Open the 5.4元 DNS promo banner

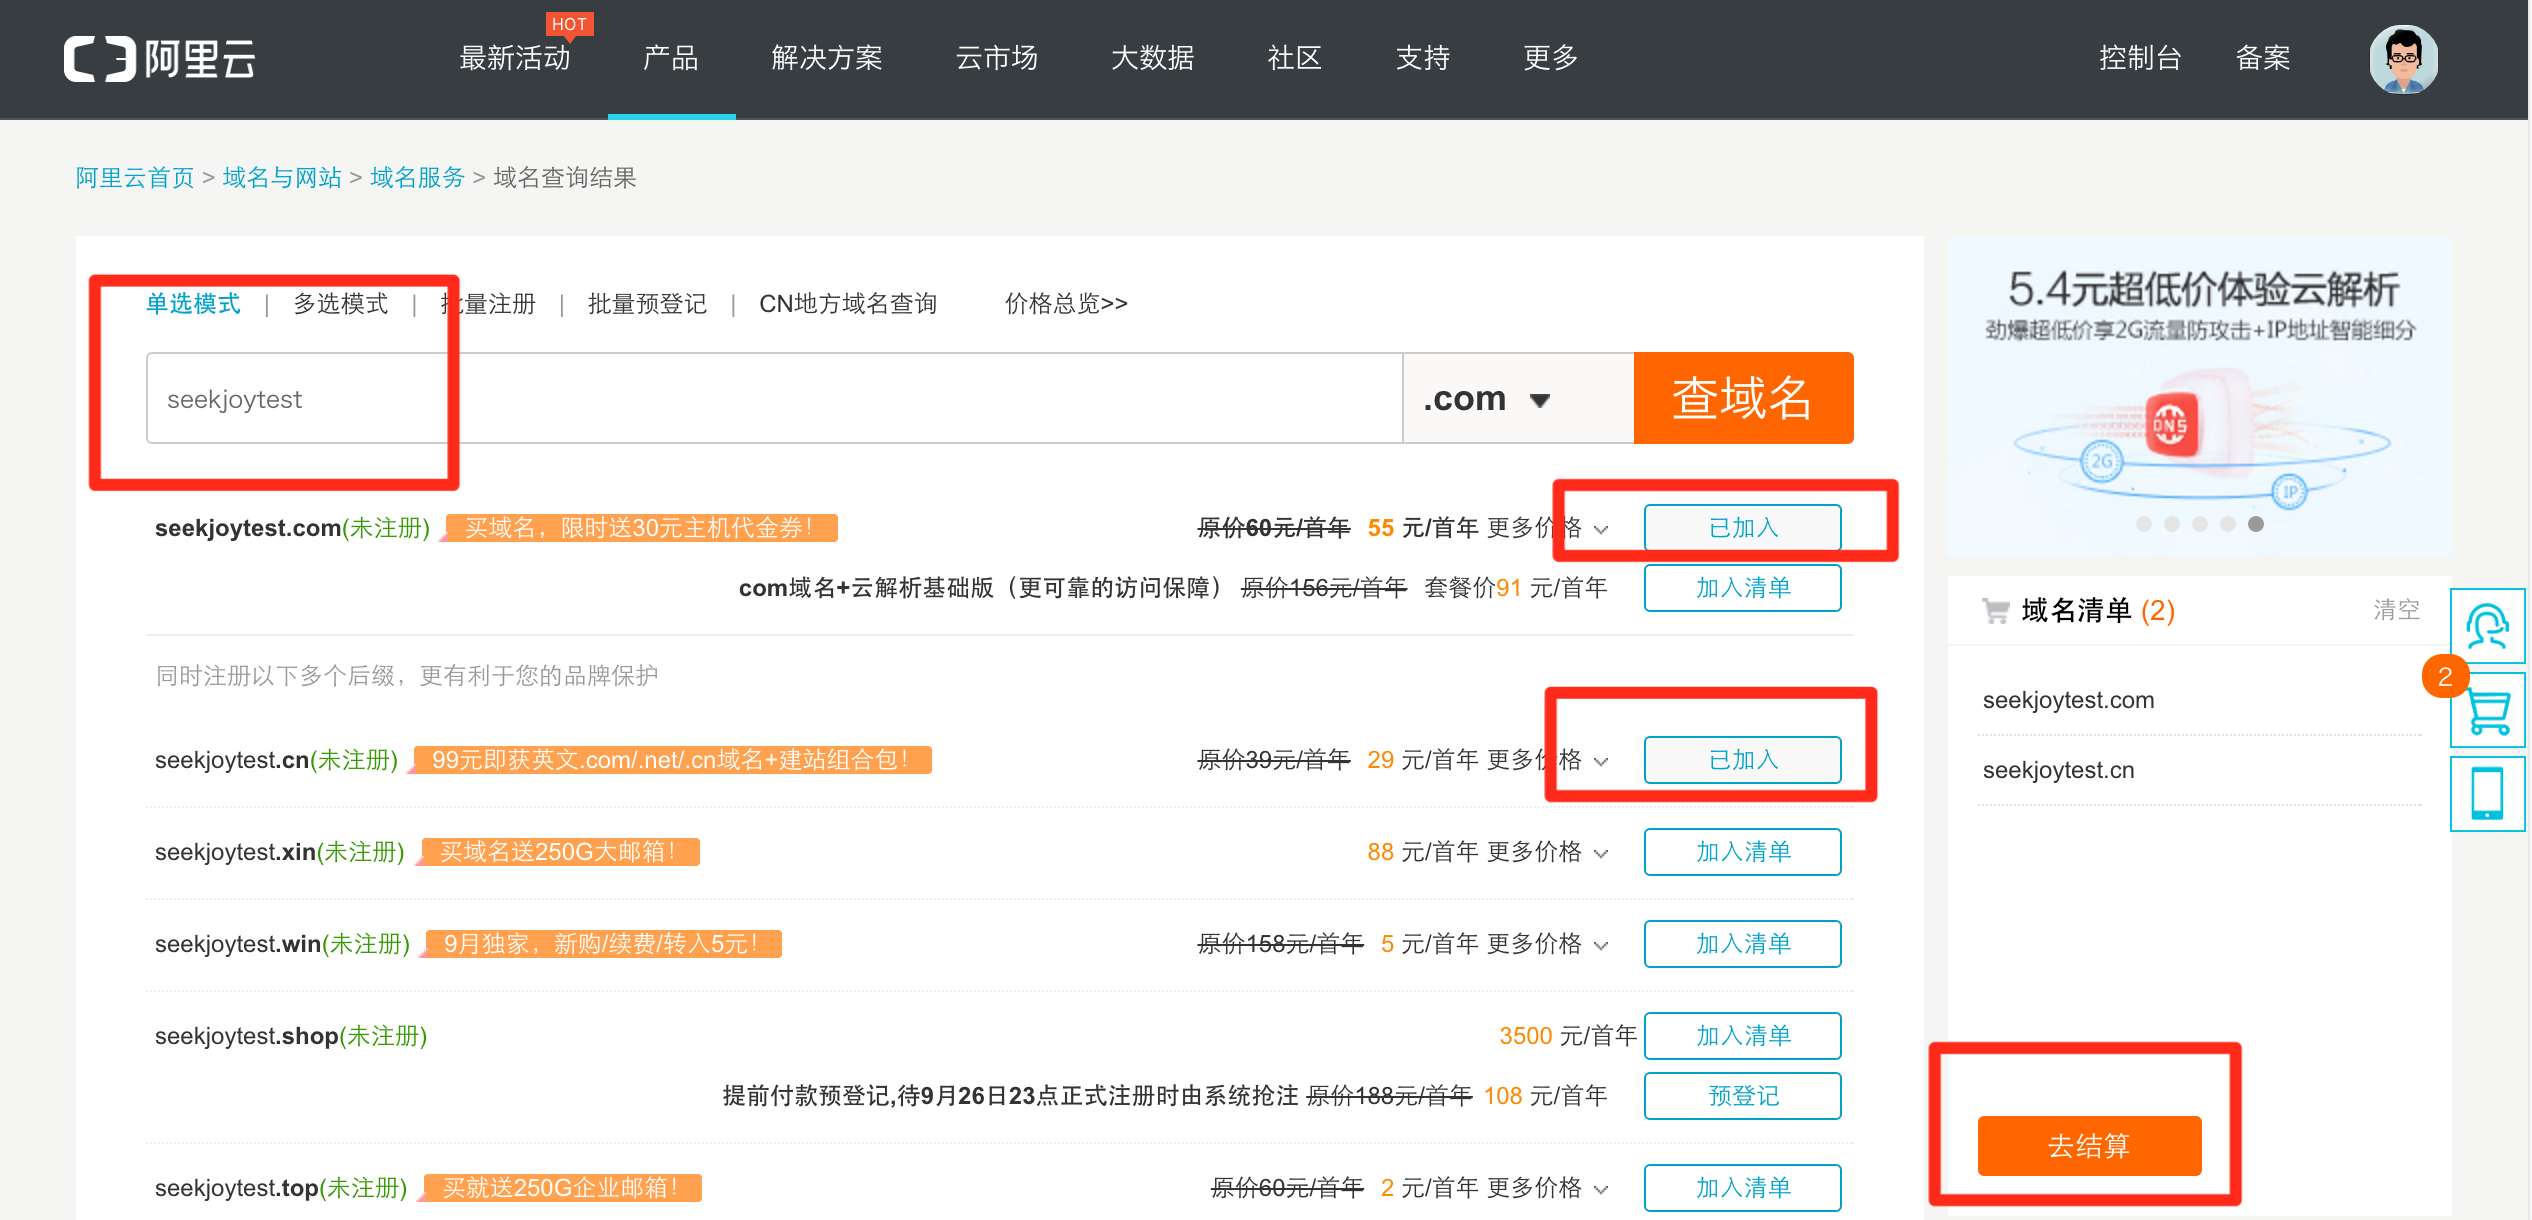tap(2200, 395)
